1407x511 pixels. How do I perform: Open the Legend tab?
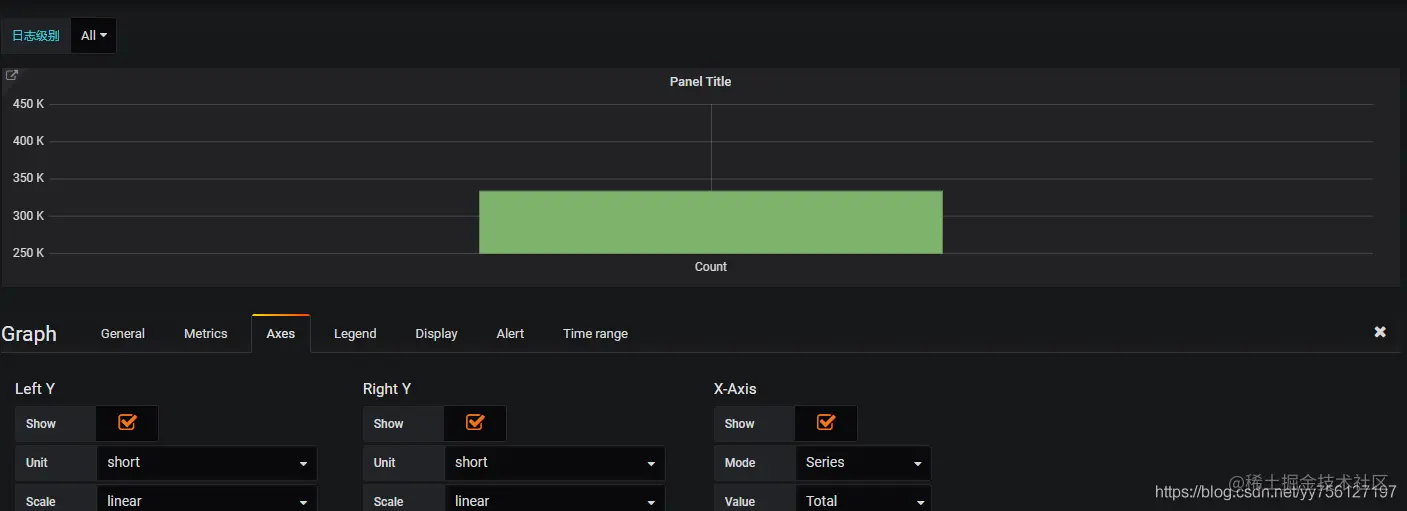point(355,333)
